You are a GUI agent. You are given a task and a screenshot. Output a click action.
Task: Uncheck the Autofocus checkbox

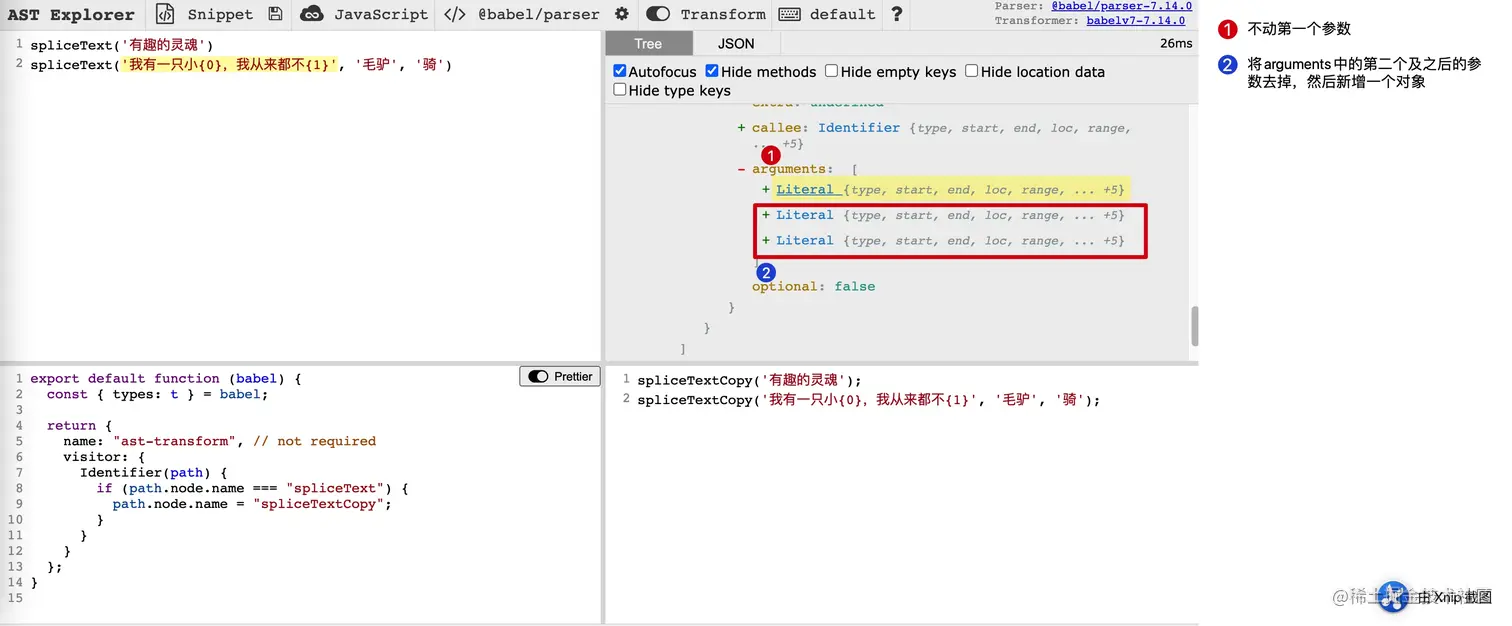pos(620,71)
